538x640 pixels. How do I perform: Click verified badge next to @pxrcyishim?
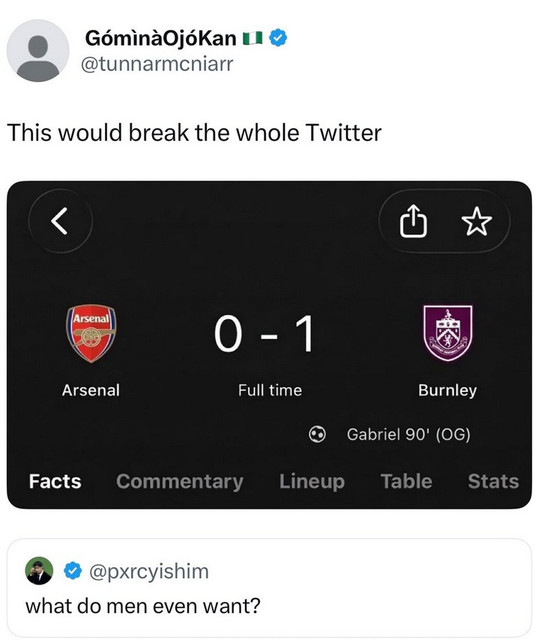73,571
